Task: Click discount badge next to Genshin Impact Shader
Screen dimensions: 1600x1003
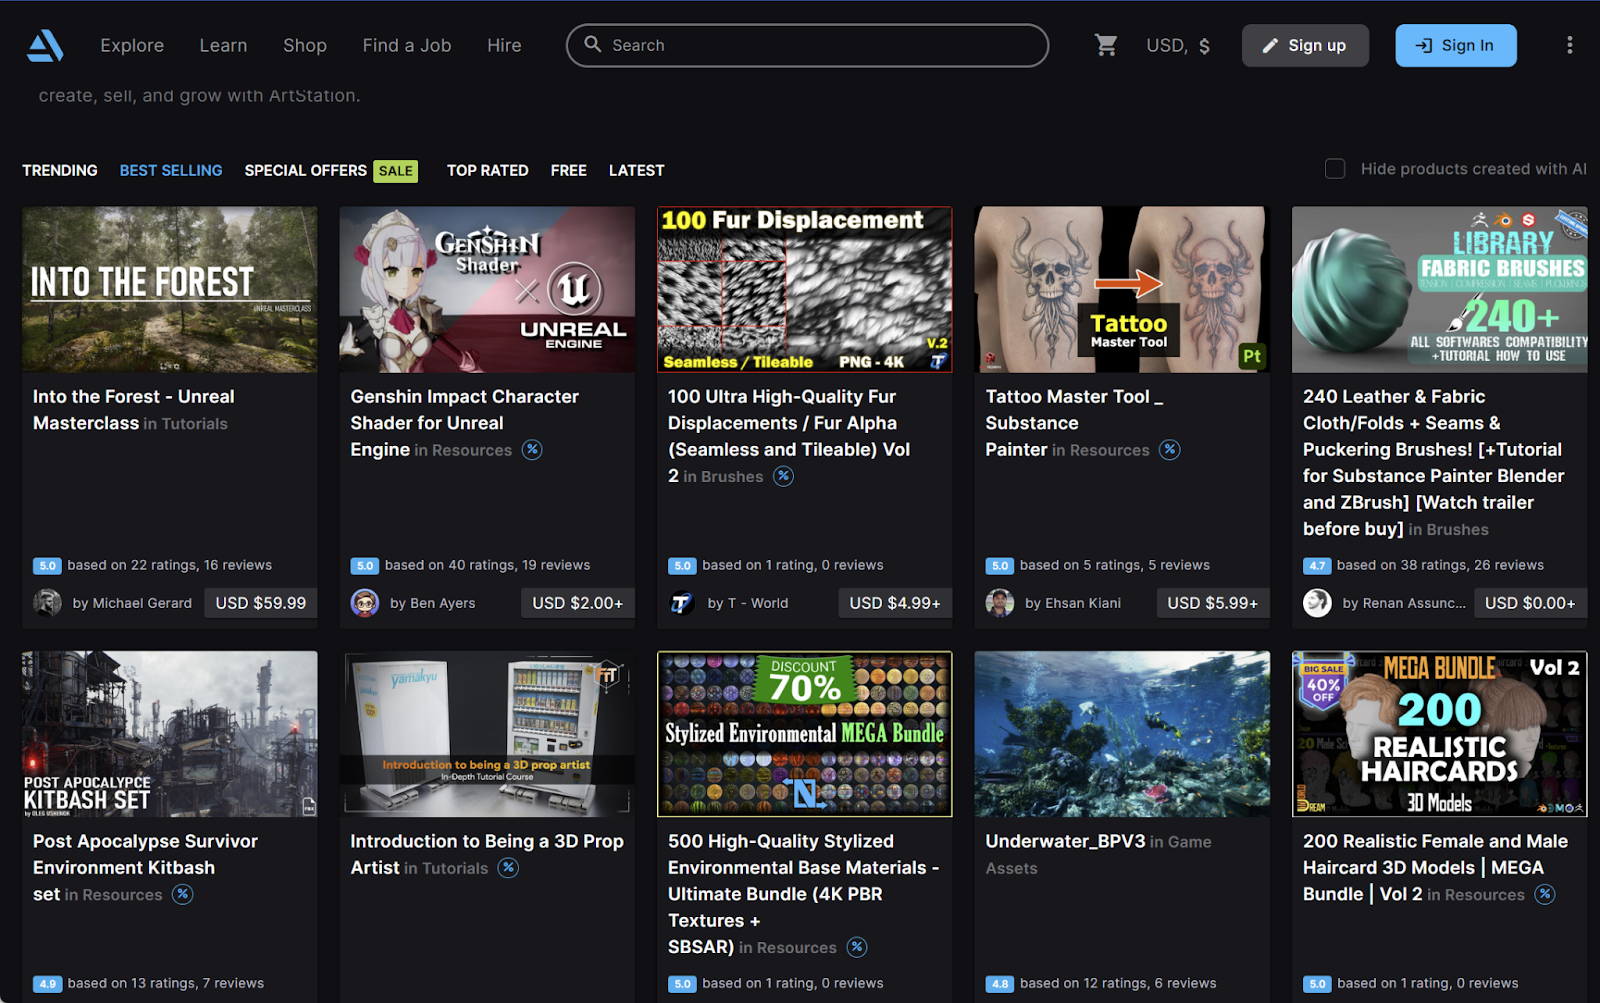Action: point(532,449)
